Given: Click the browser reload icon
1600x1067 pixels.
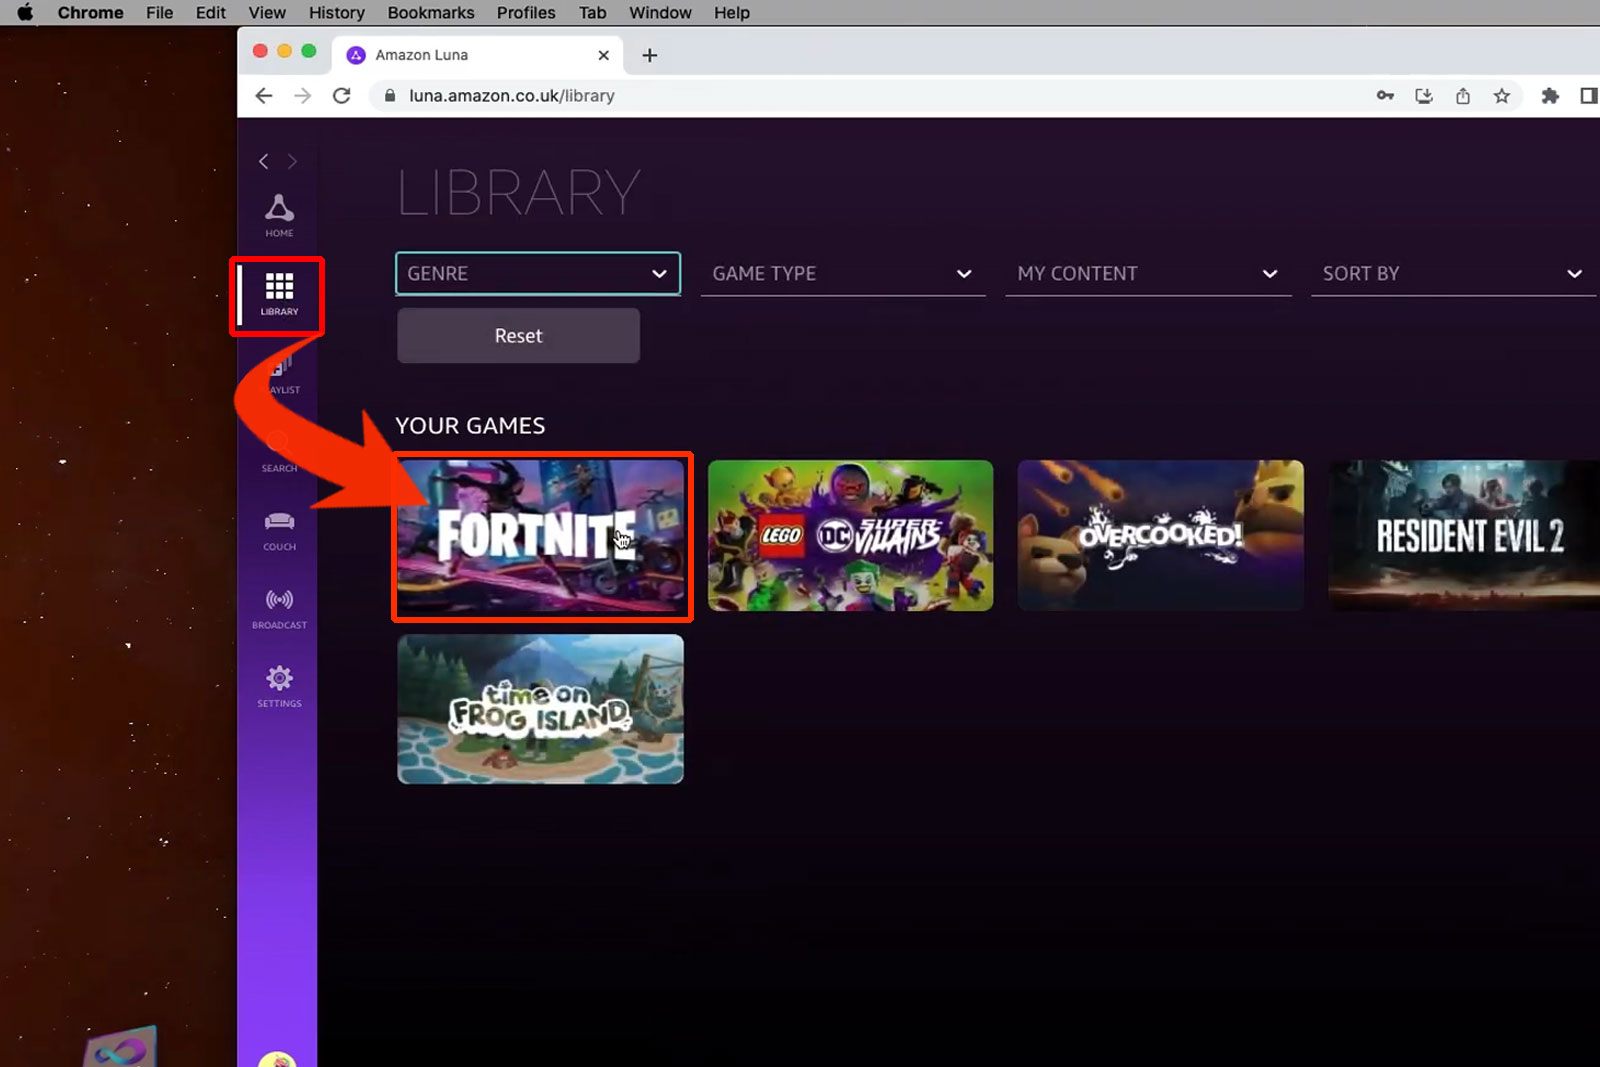Looking at the screenshot, I should click(x=341, y=96).
